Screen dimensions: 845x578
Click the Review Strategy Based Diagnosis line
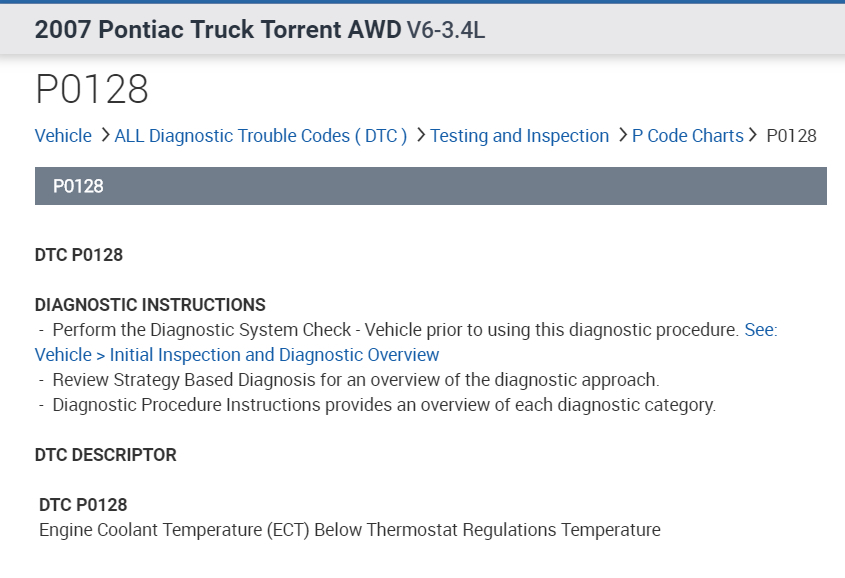[355, 380]
